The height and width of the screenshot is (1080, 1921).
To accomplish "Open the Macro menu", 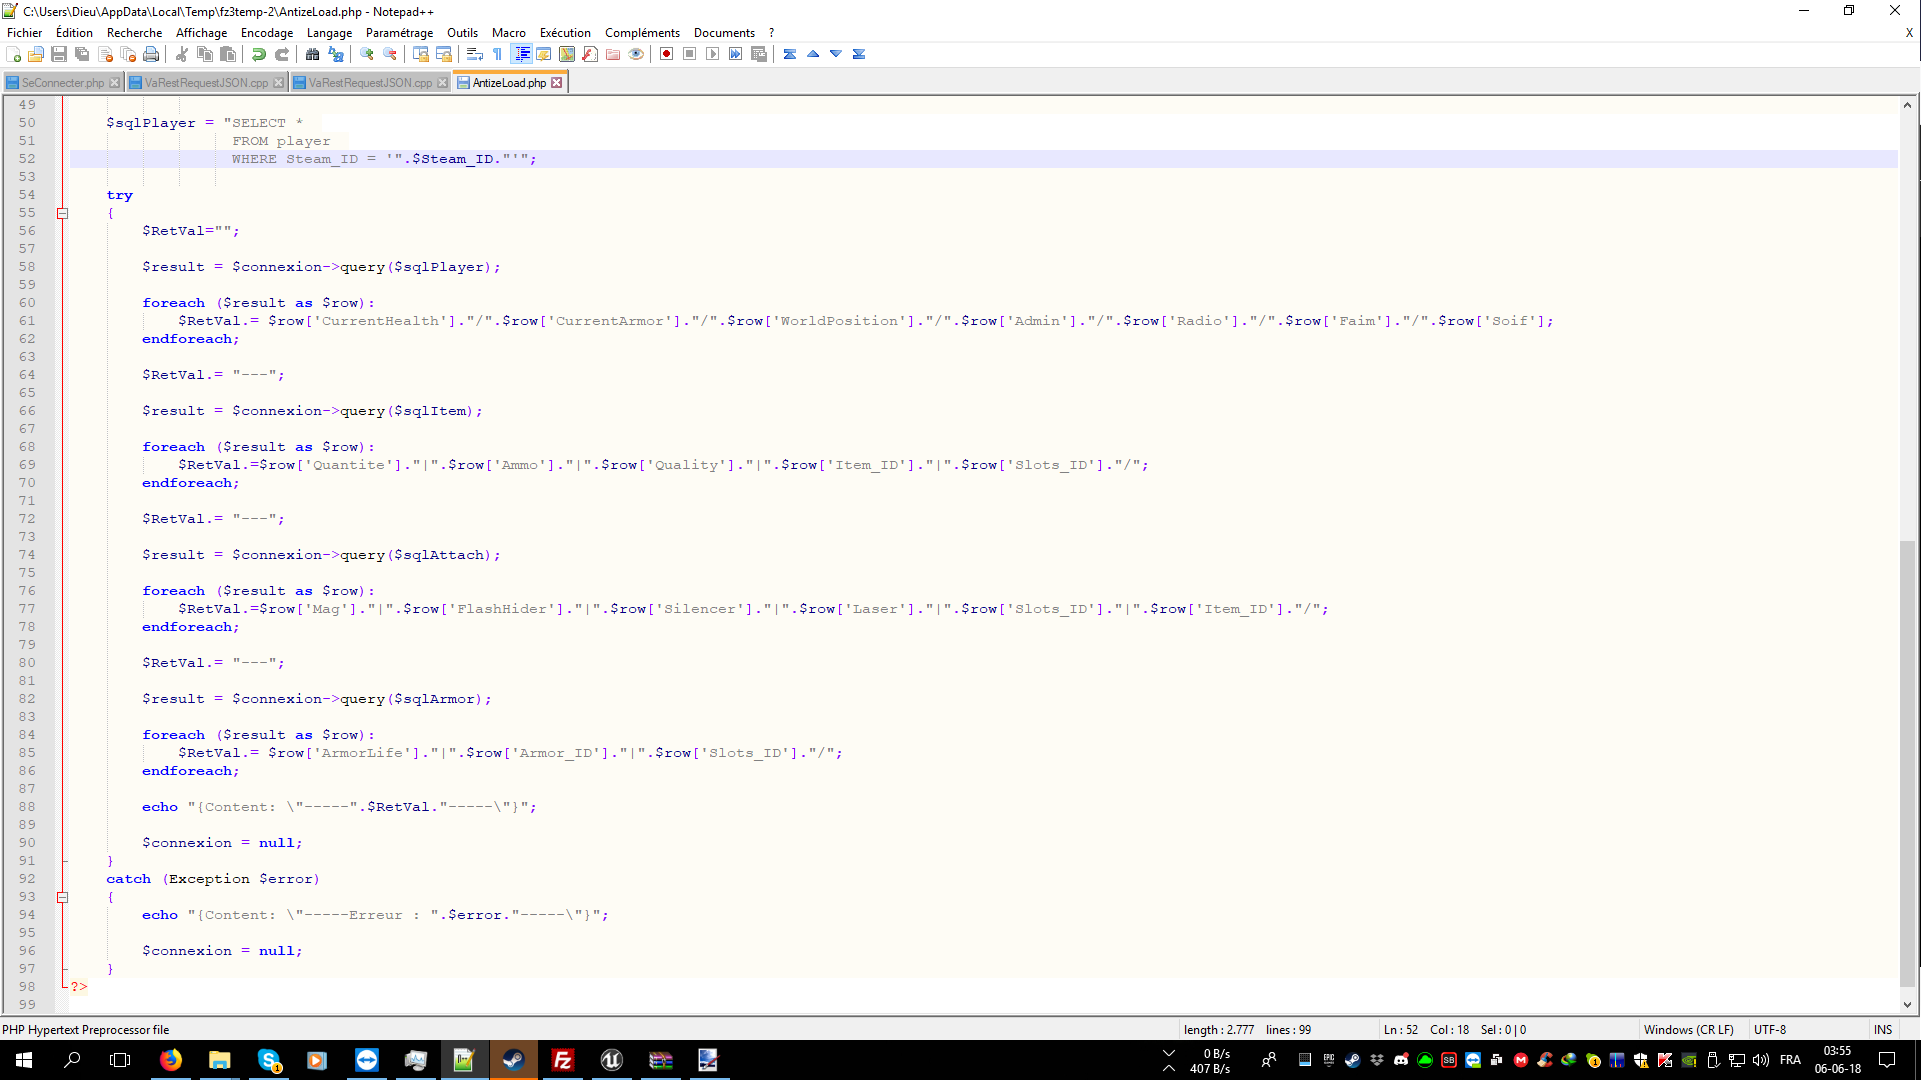I will pos(509,32).
